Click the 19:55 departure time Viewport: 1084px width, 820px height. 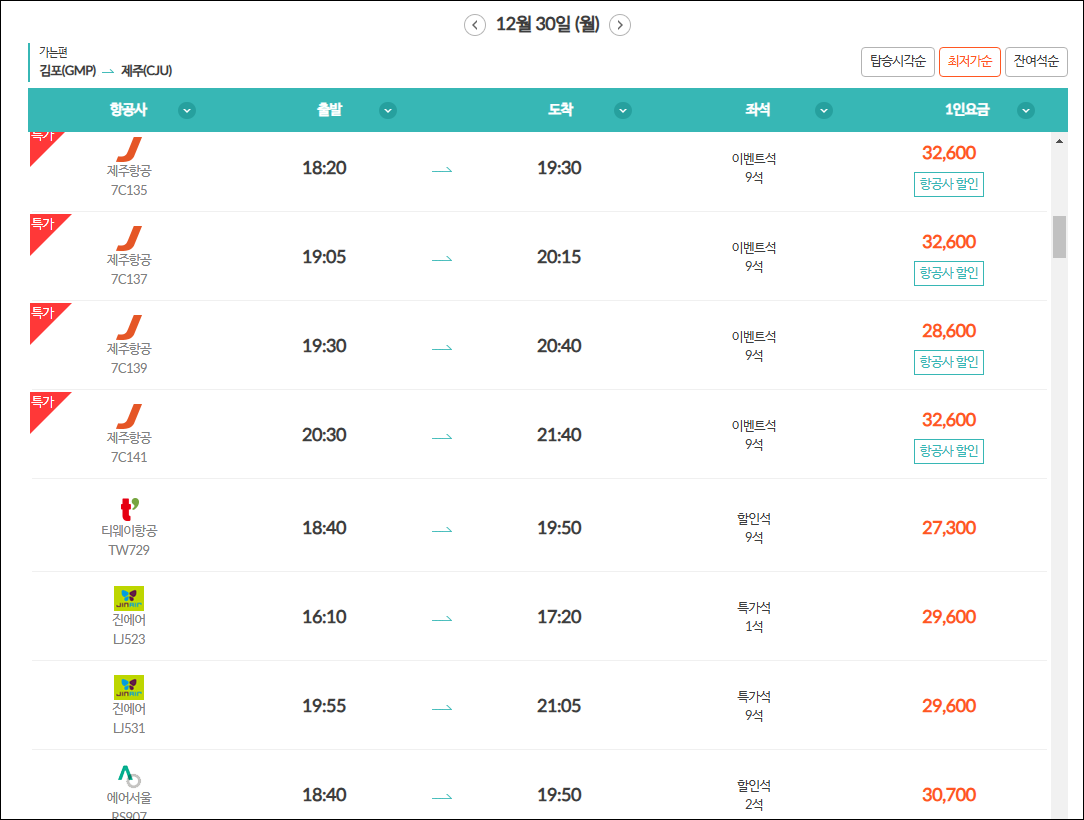324,706
